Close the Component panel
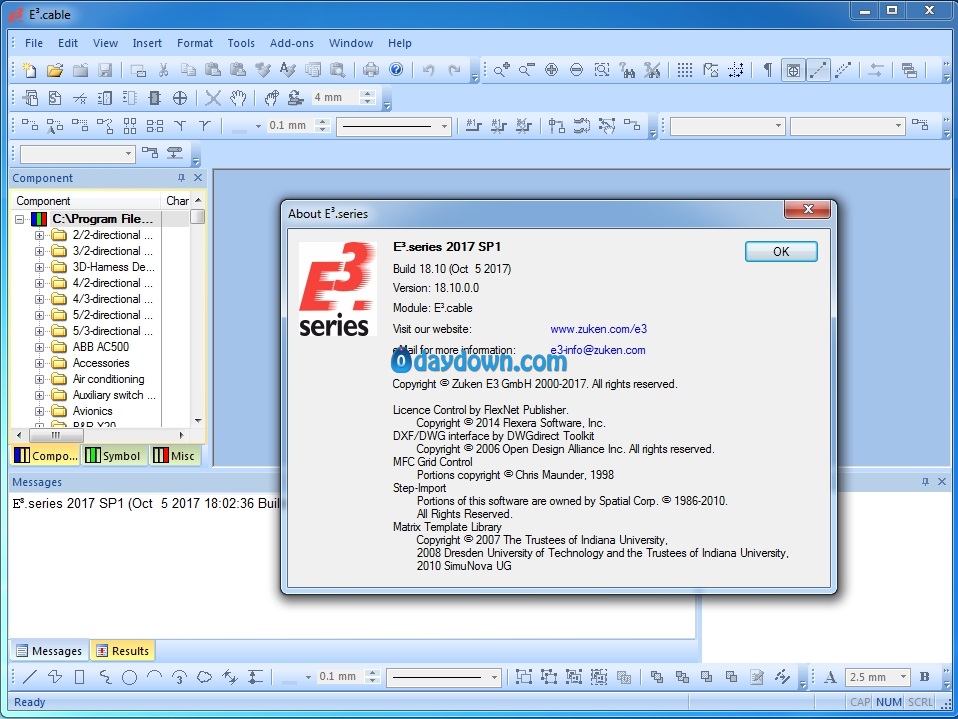 (x=198, y=178)
